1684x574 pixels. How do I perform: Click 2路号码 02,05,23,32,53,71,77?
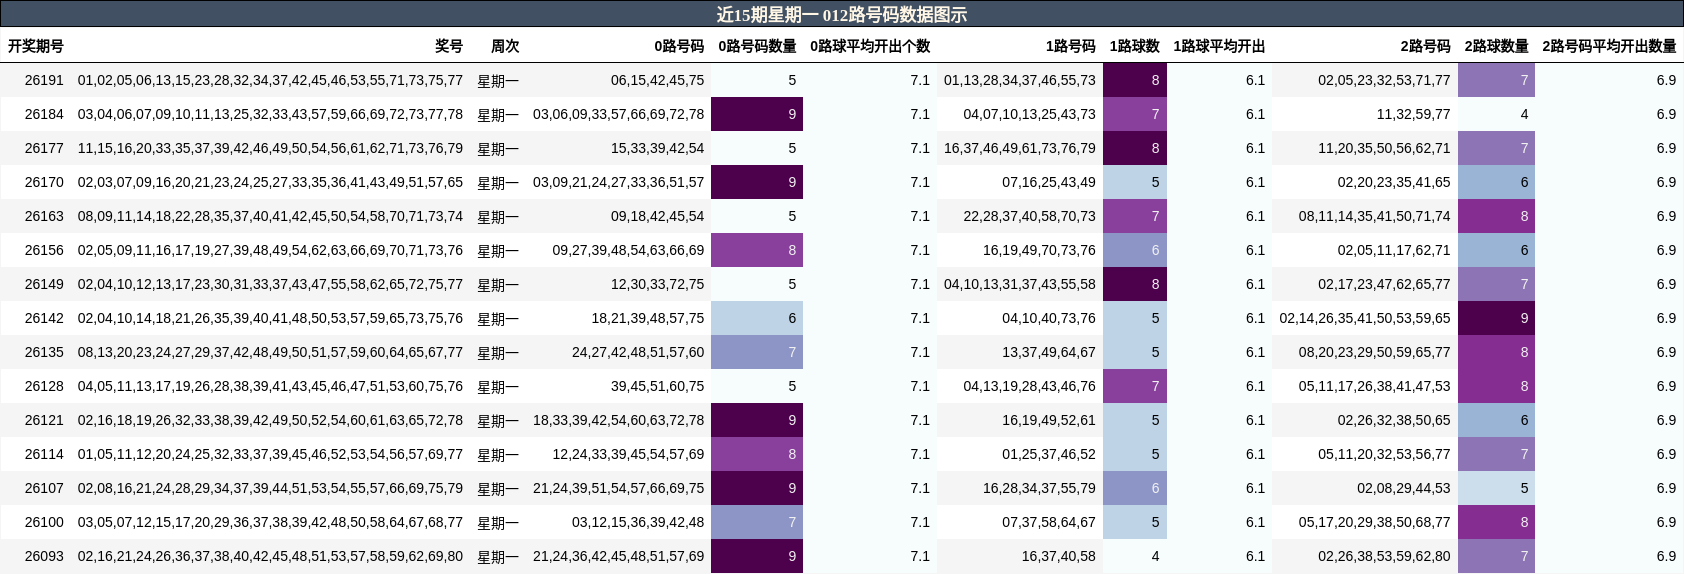(1384, 80)
